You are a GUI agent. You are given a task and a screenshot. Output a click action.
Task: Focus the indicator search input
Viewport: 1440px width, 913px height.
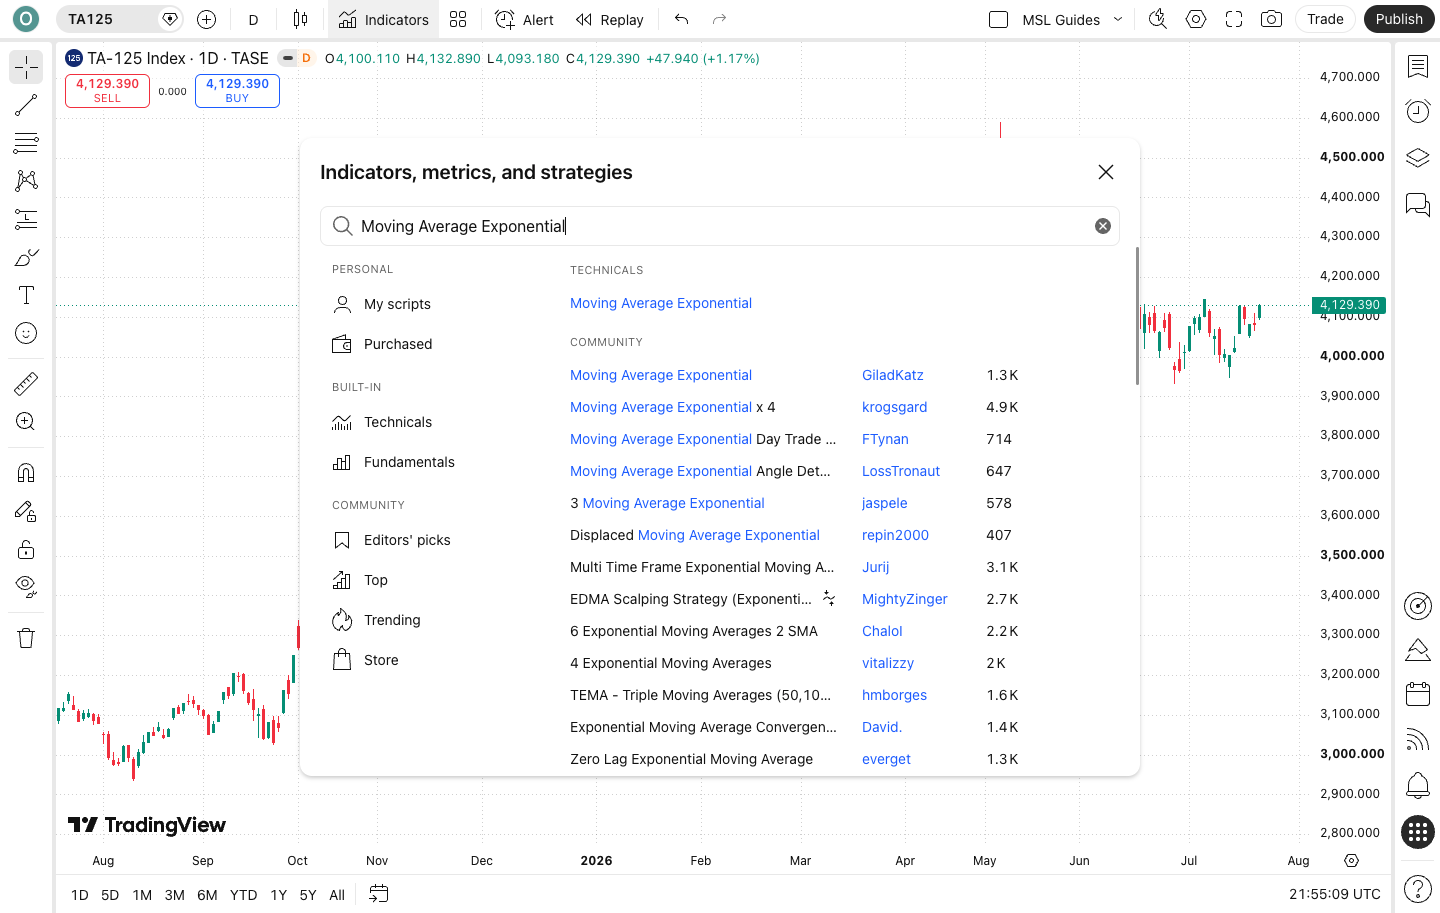click(720, 226)
